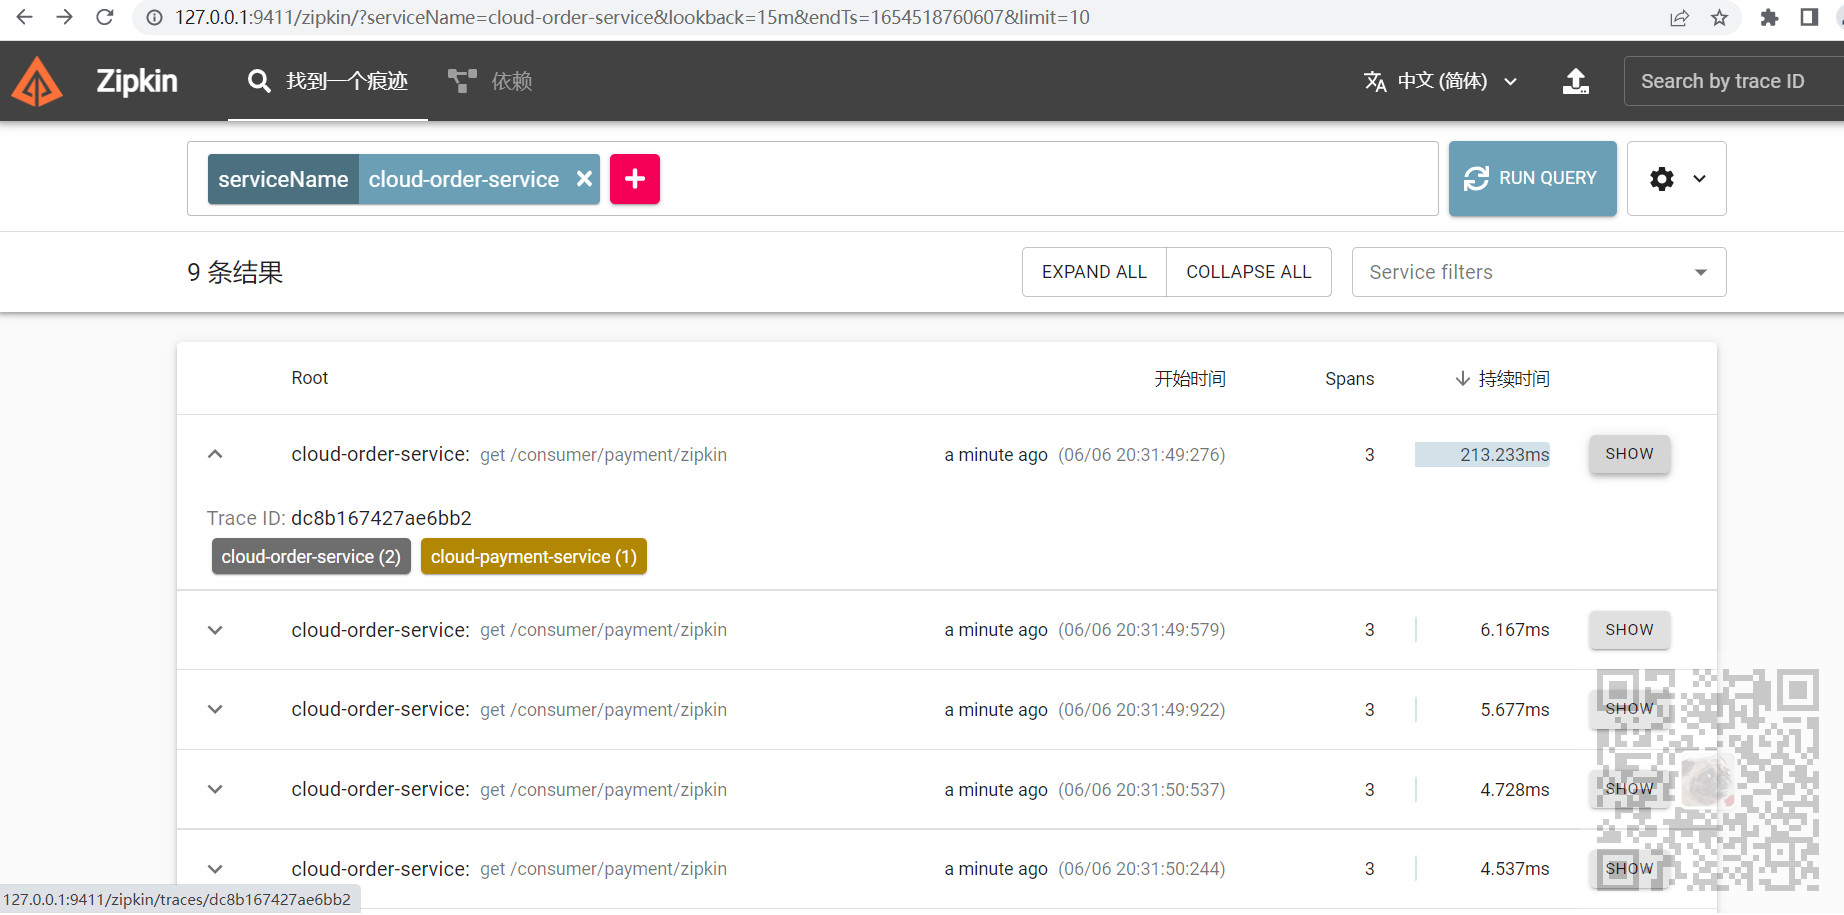Screen dimensions: 1844x915
Task: Open language selector 中文 (简体)
Action: coord(1441,81)
